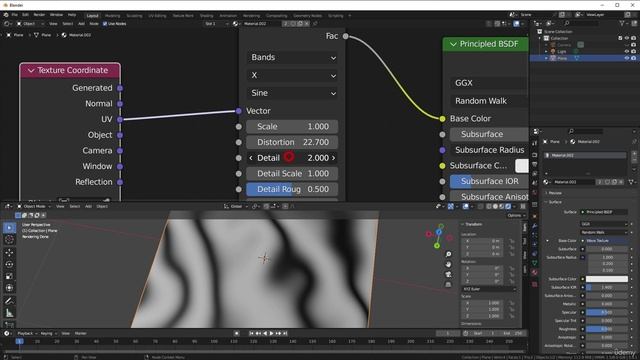The width and height of the screenshot is (640, 360).
Task: Toggle Collection visibility eye in outliner
Action: (x=627, y=38)
